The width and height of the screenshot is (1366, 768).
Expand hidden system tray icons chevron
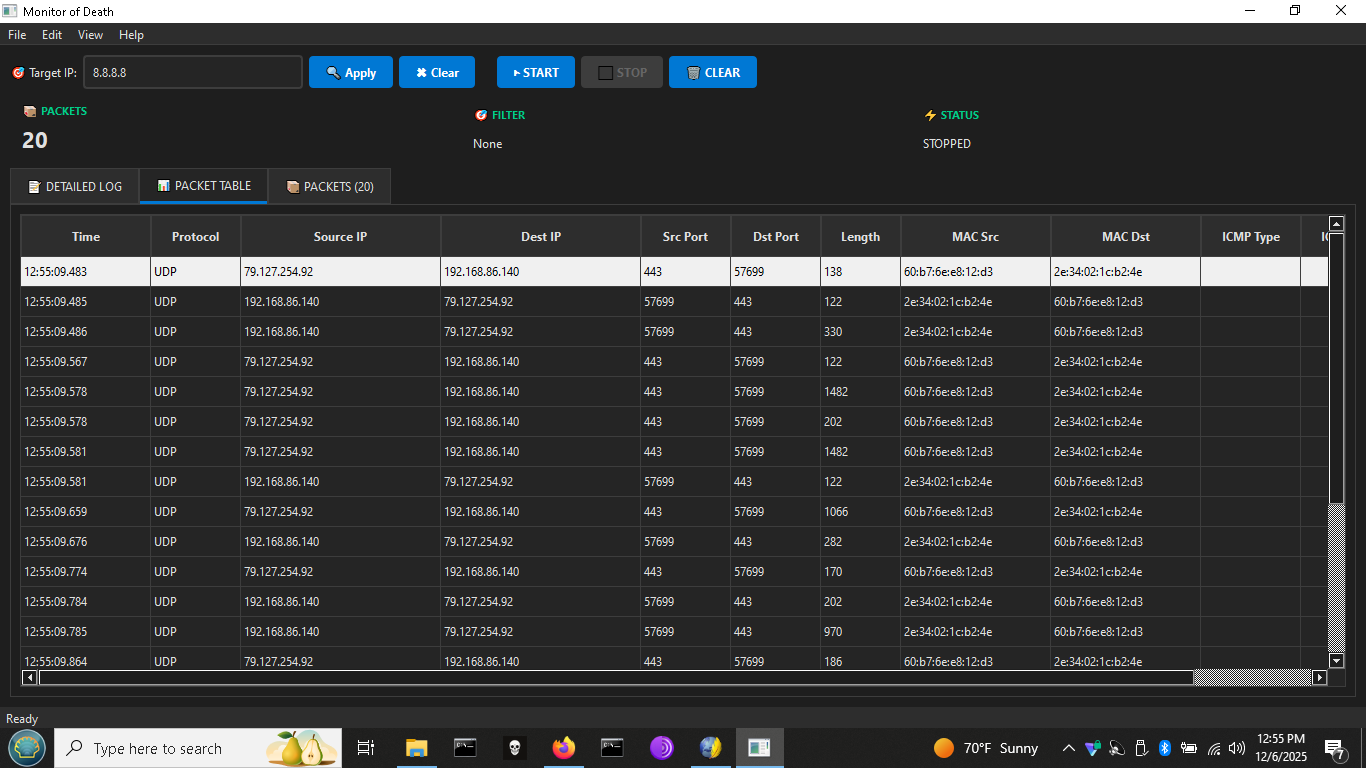point(1068,748)
